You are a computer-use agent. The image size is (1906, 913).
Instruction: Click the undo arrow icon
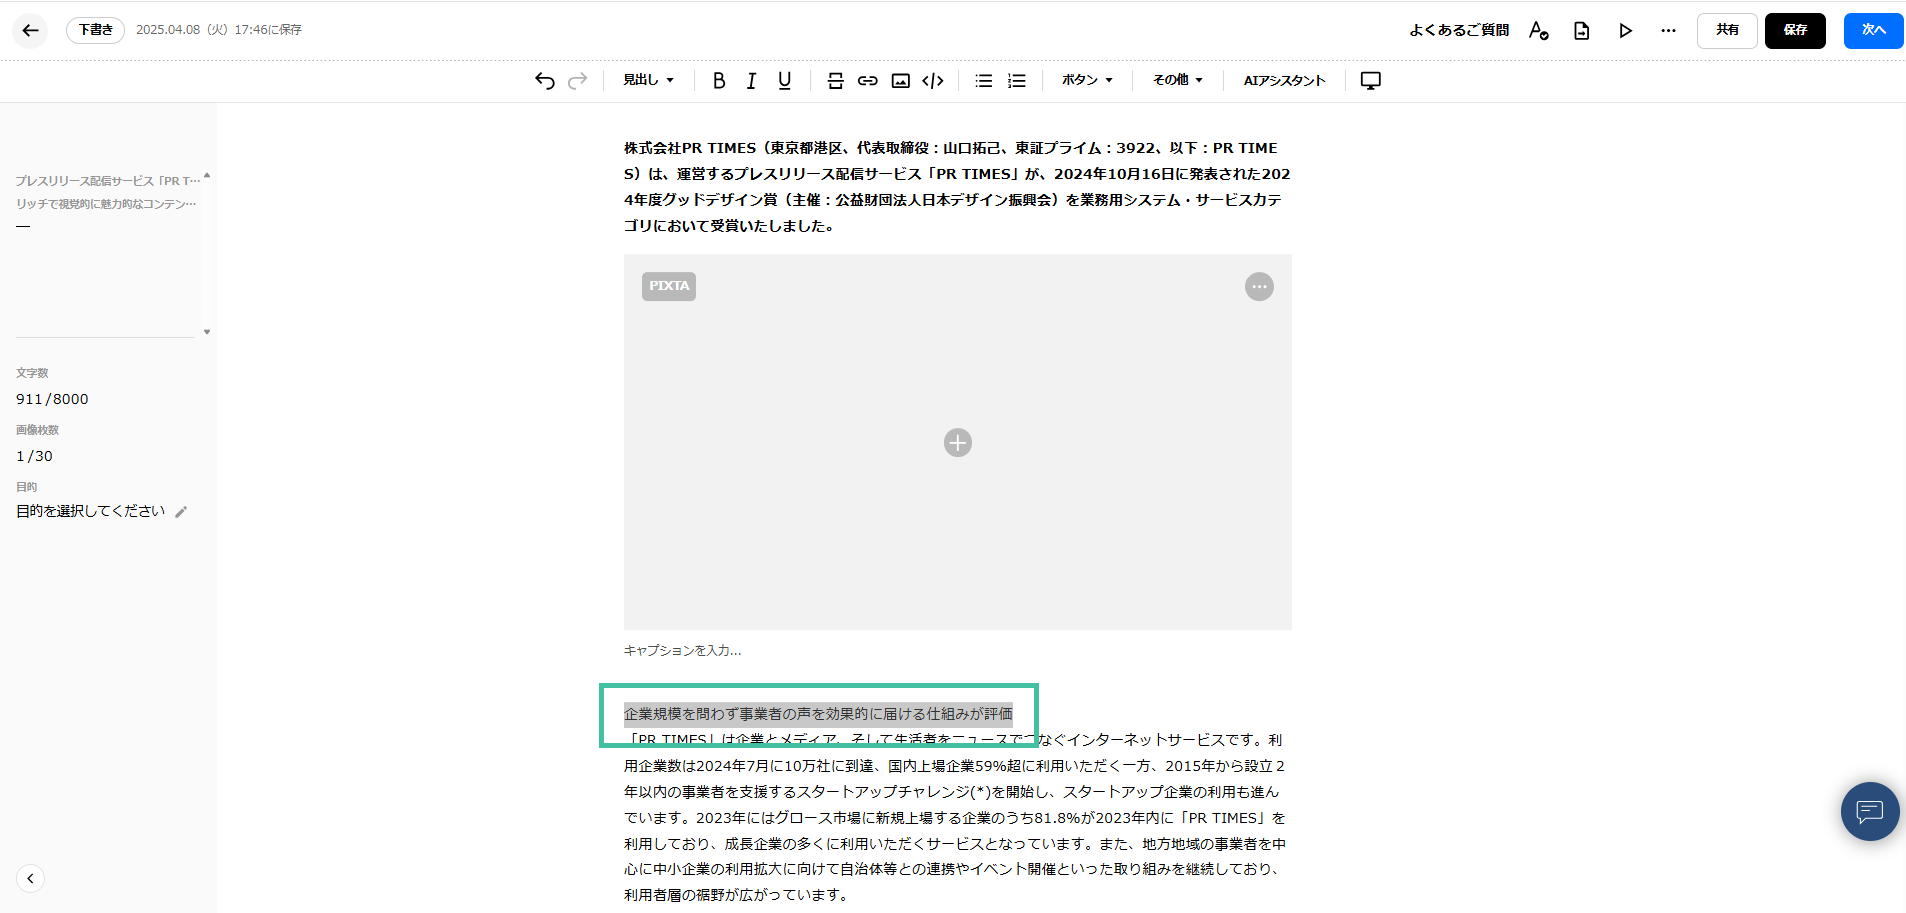tap(544, 81)
